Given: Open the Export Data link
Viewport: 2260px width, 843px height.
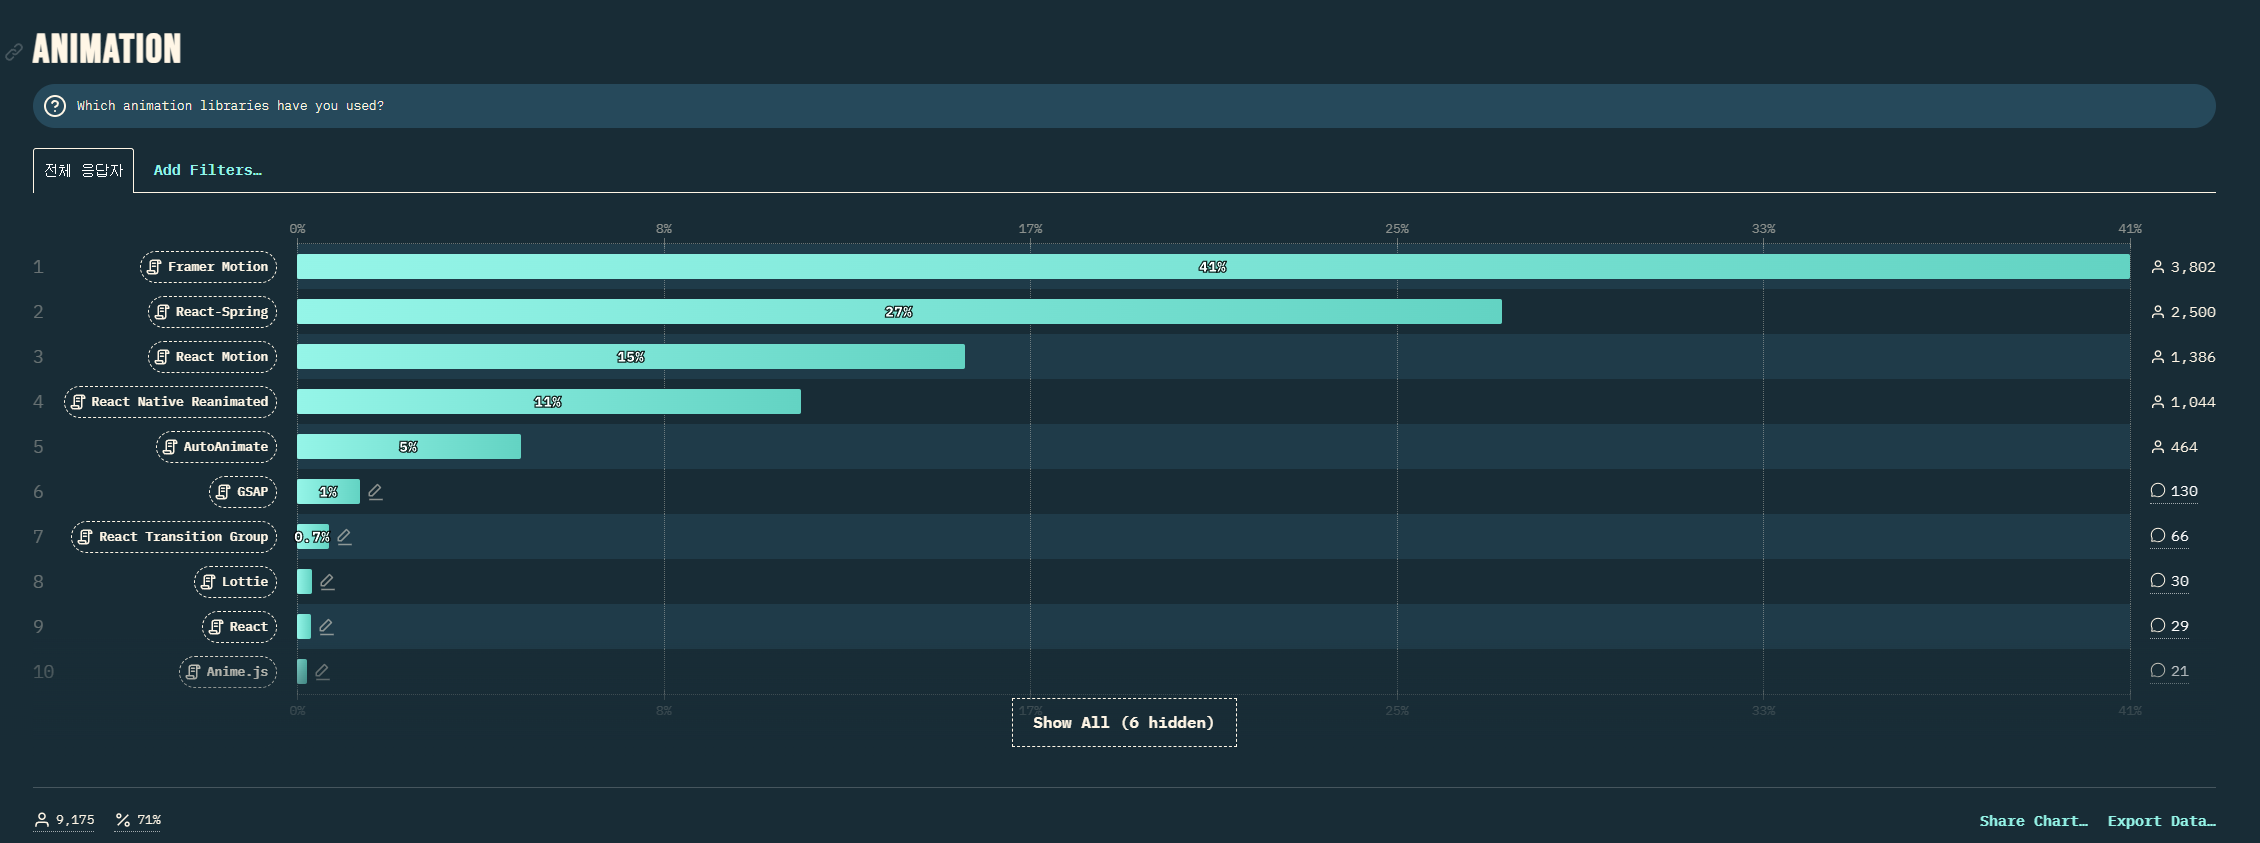Looking at the screenshot, I should click(2161, 821).
